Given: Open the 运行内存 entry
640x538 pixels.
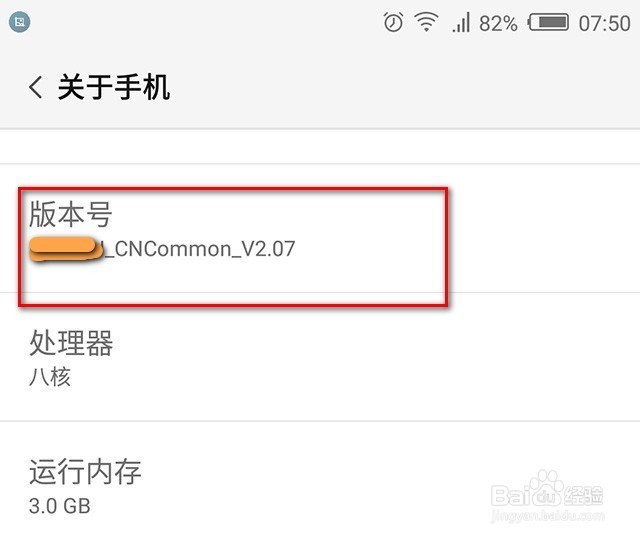Looking at the screenshot, I should tap(320, 480).
